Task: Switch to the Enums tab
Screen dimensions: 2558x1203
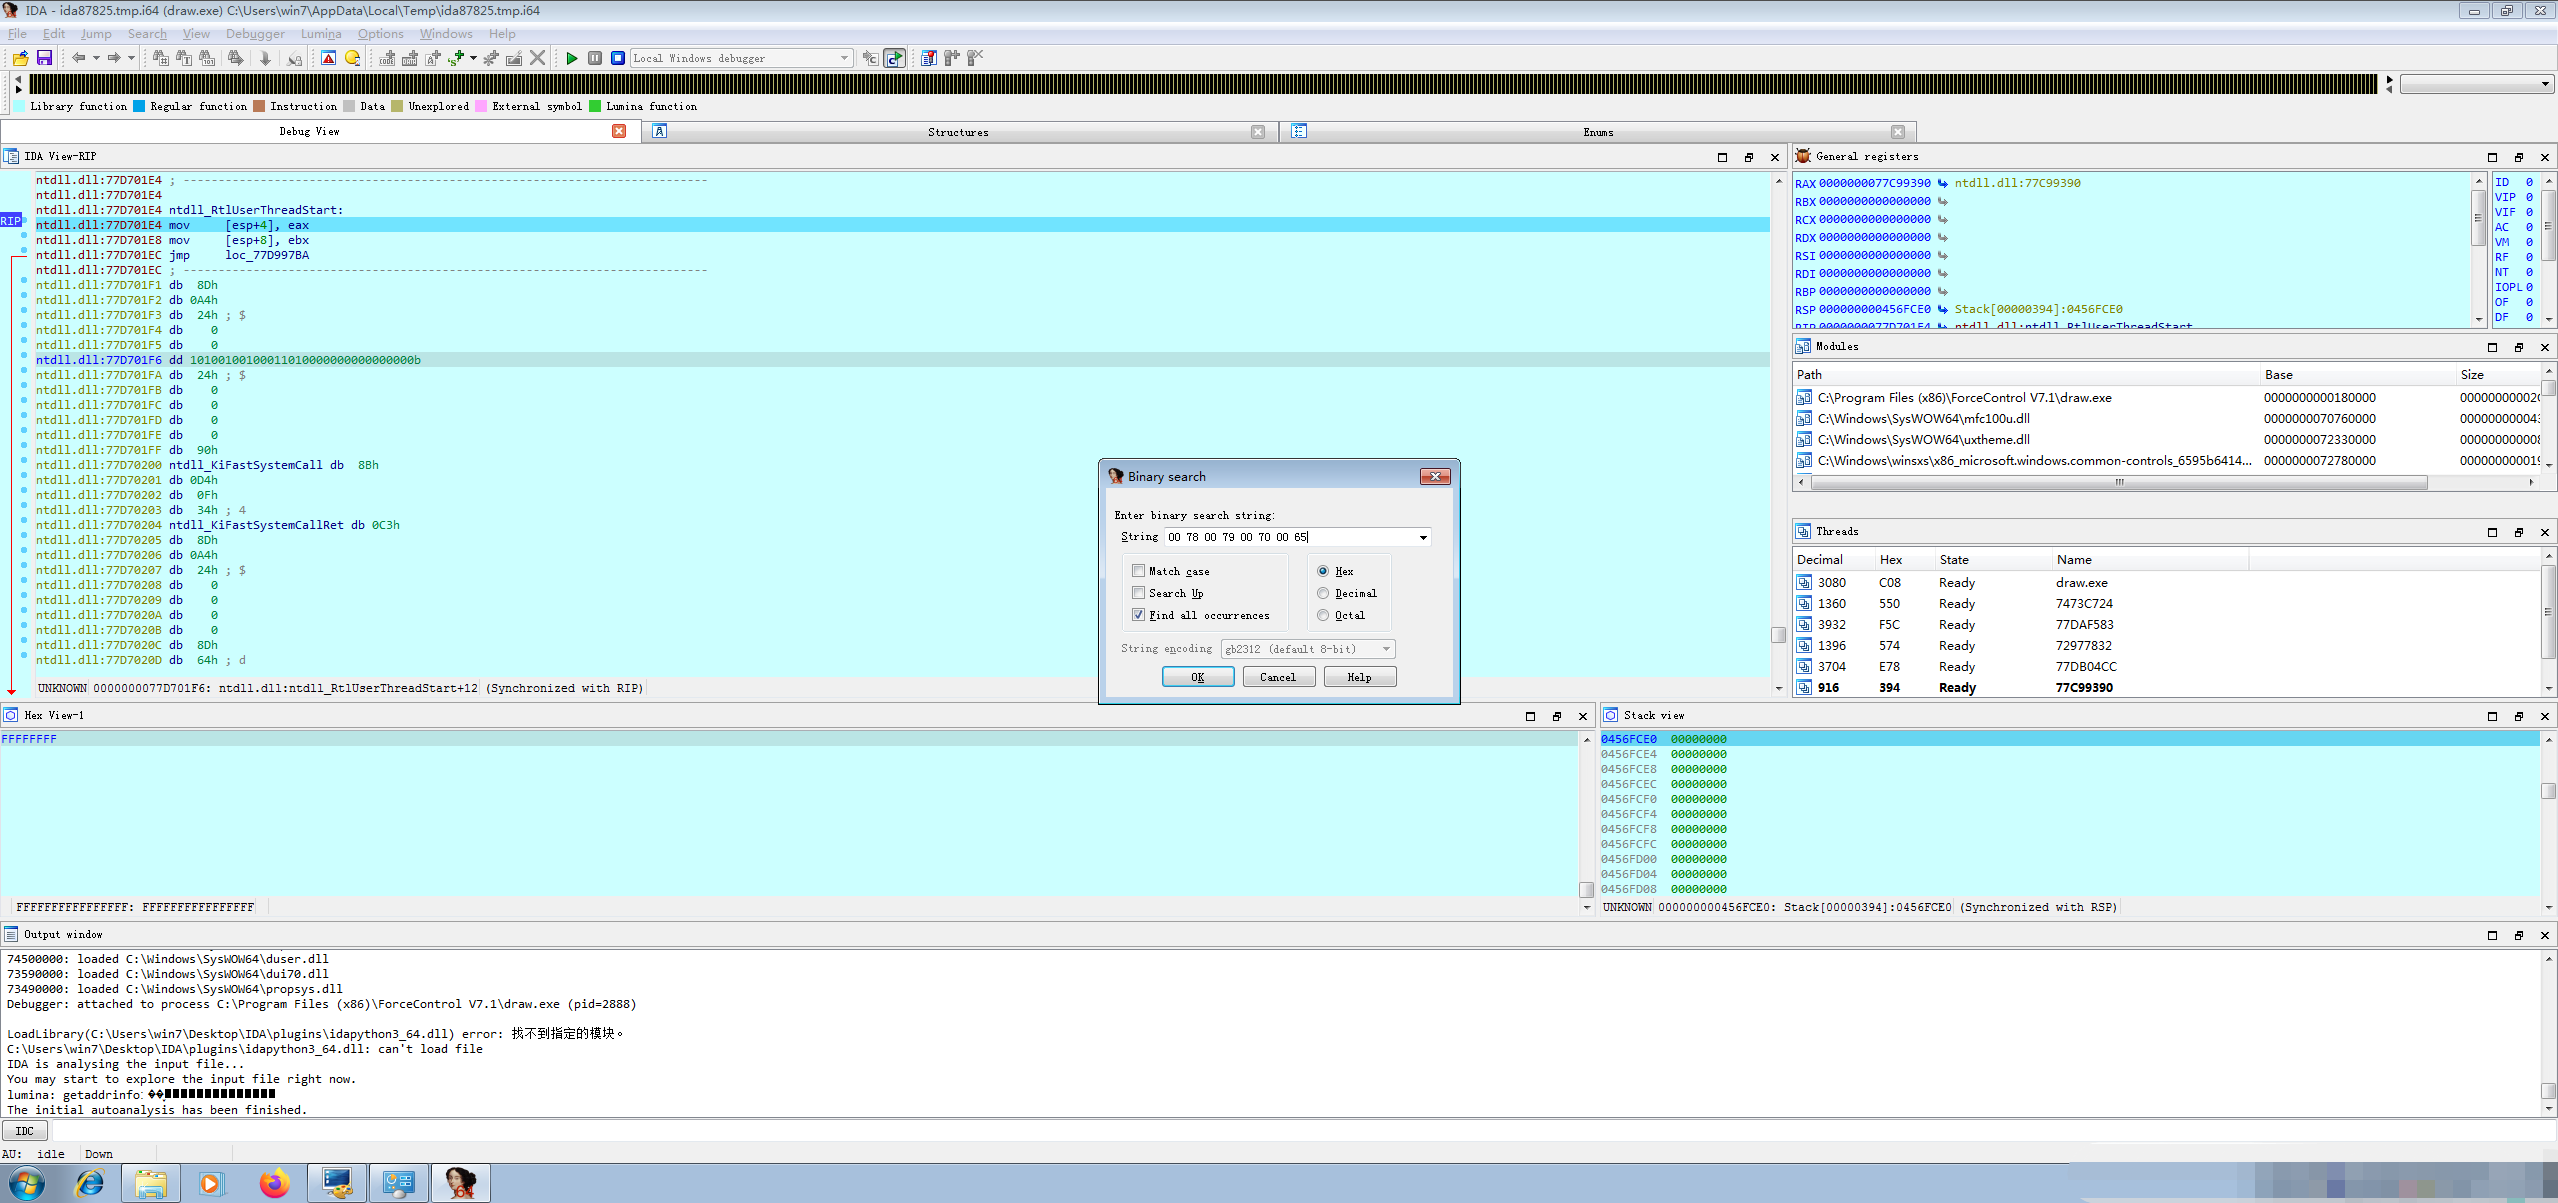Action: point(1597,132)
